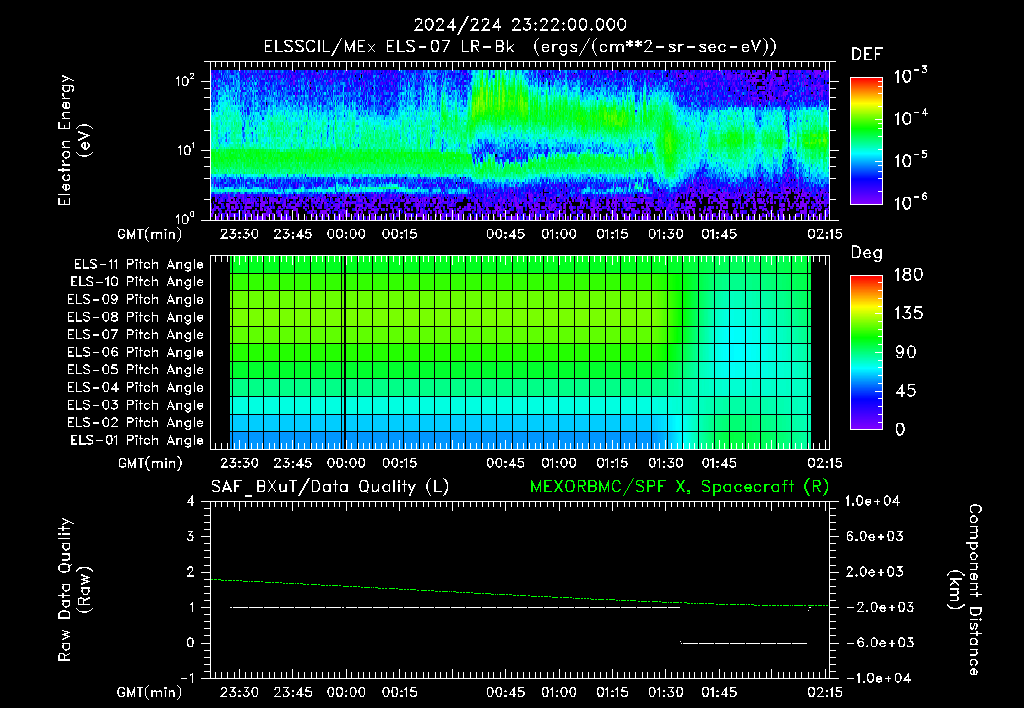Click the 2.0e+03 distance axis label
This screenshot has width=1024, height=708.
pos(875,571)
